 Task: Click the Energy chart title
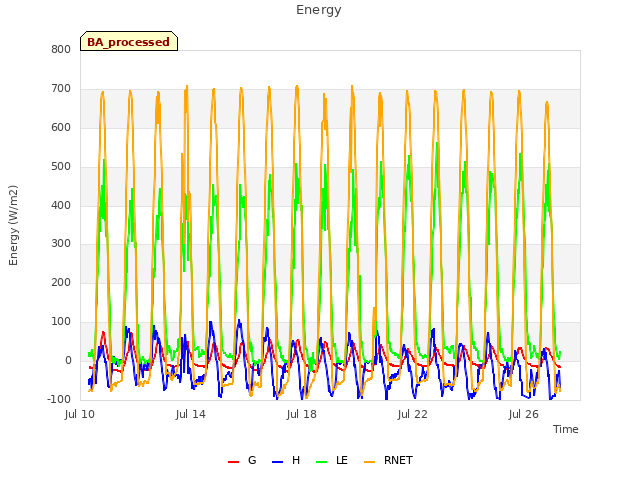pos(319,10)
